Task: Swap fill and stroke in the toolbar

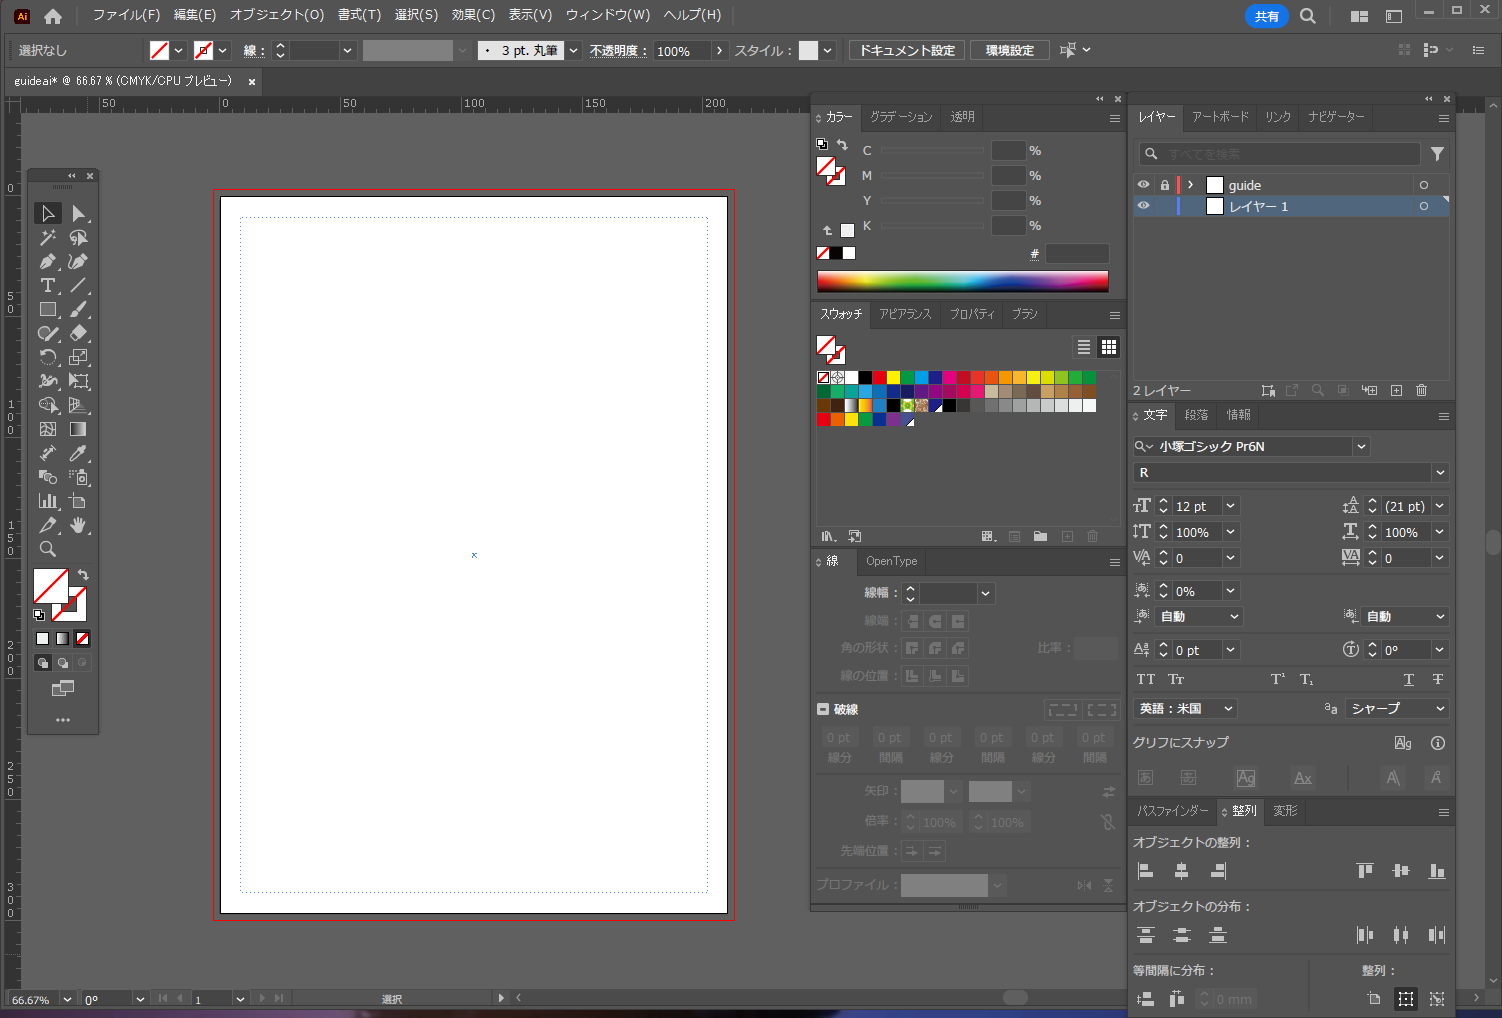Action: (x=83, y=575)
